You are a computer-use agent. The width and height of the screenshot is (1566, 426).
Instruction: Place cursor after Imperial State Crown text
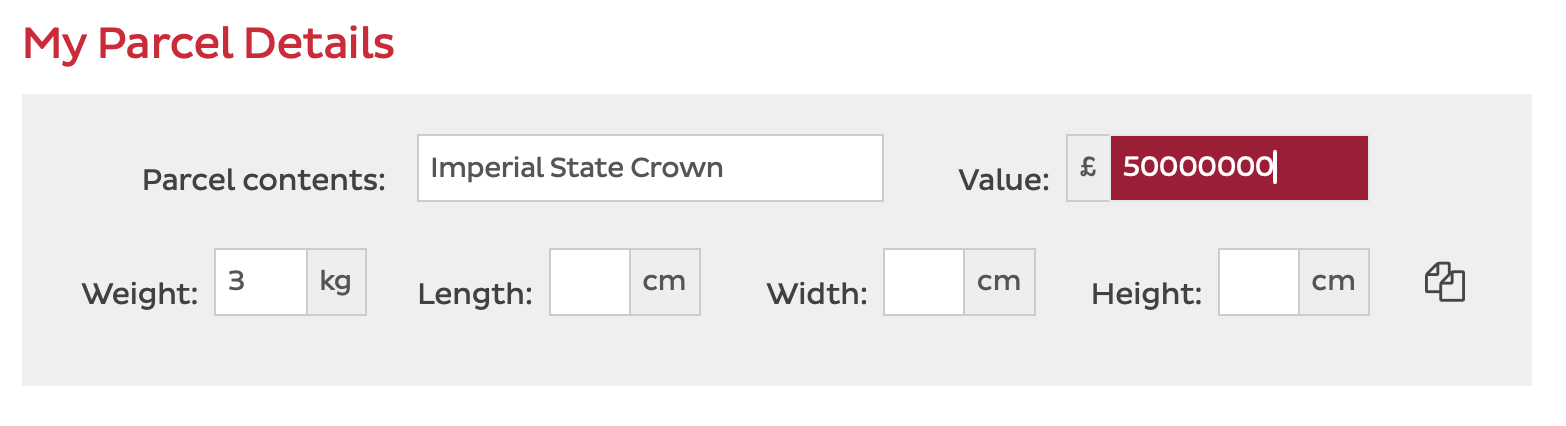point(725,168)
